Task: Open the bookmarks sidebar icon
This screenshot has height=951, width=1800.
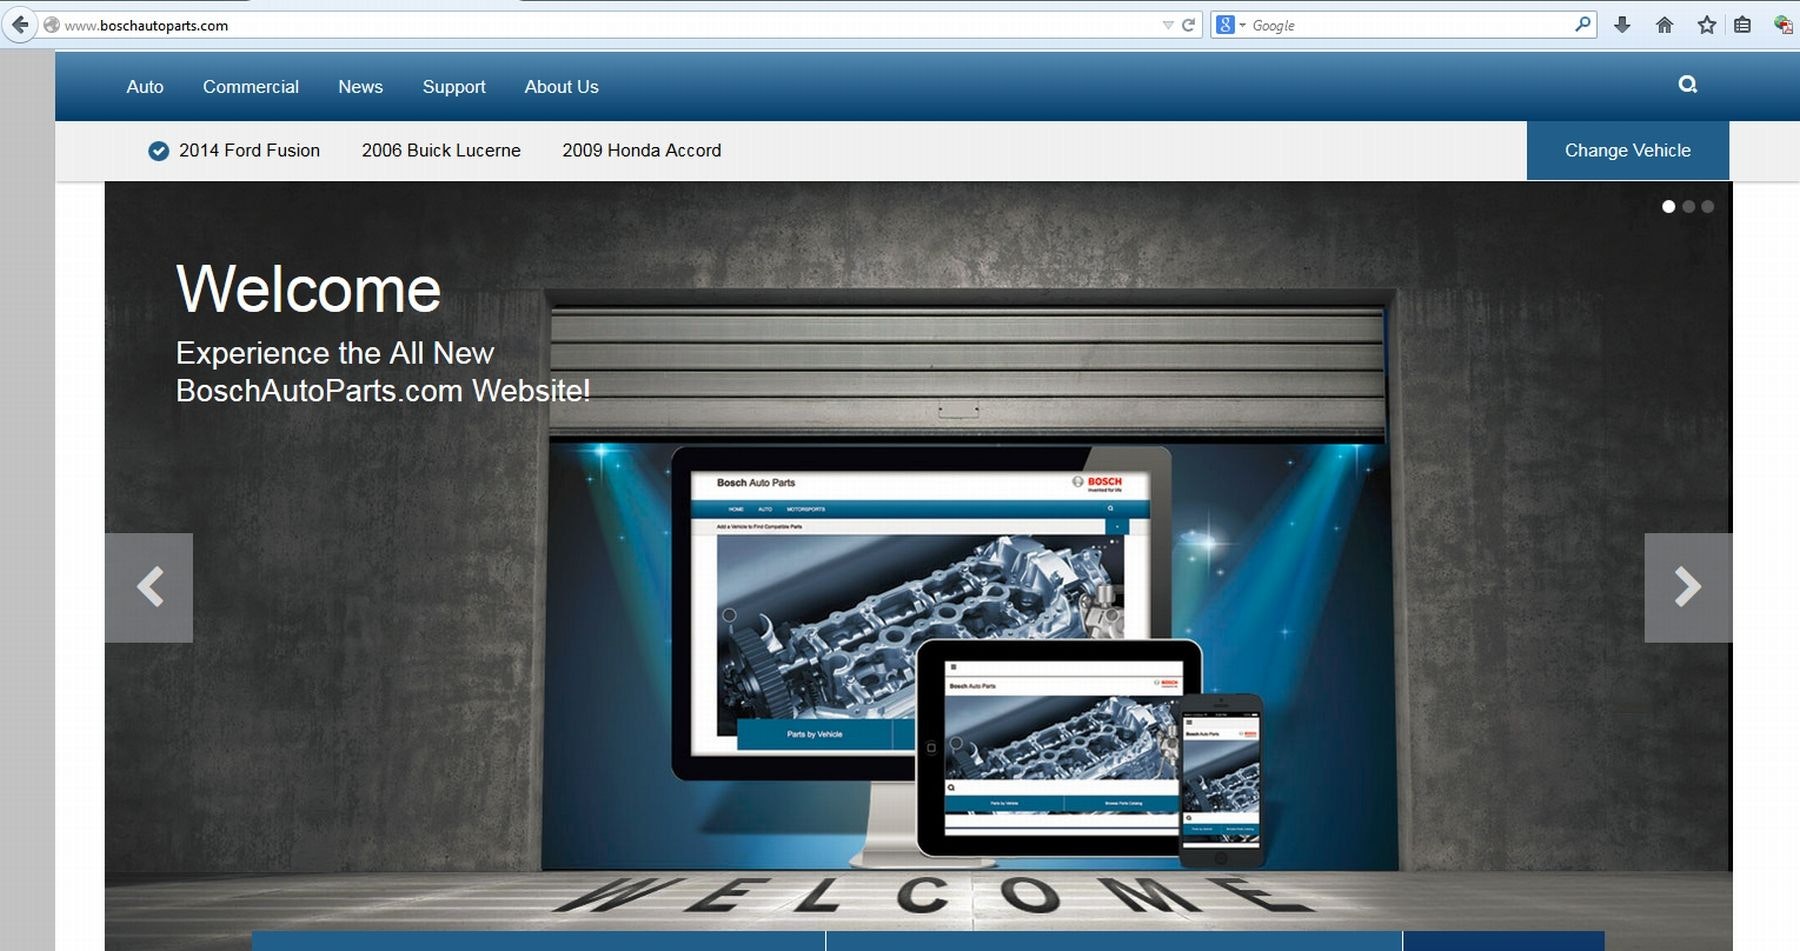Action: tap(1744, 24)
